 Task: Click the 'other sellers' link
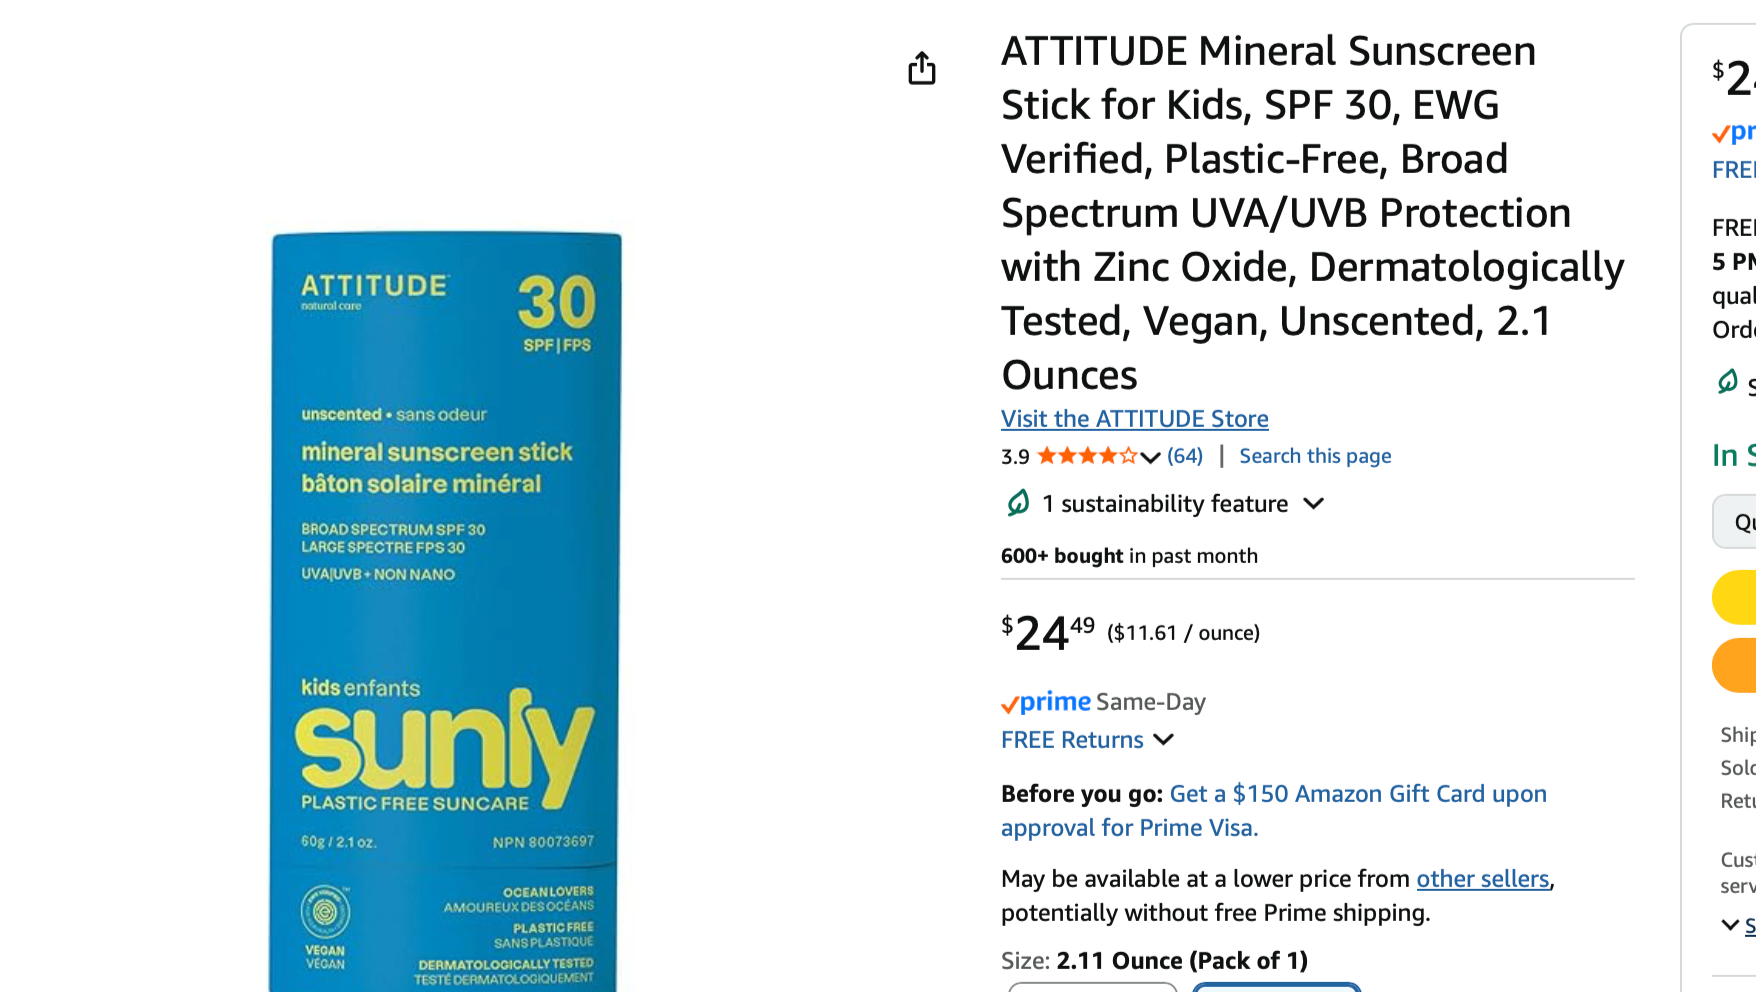tap(1482, 879)
